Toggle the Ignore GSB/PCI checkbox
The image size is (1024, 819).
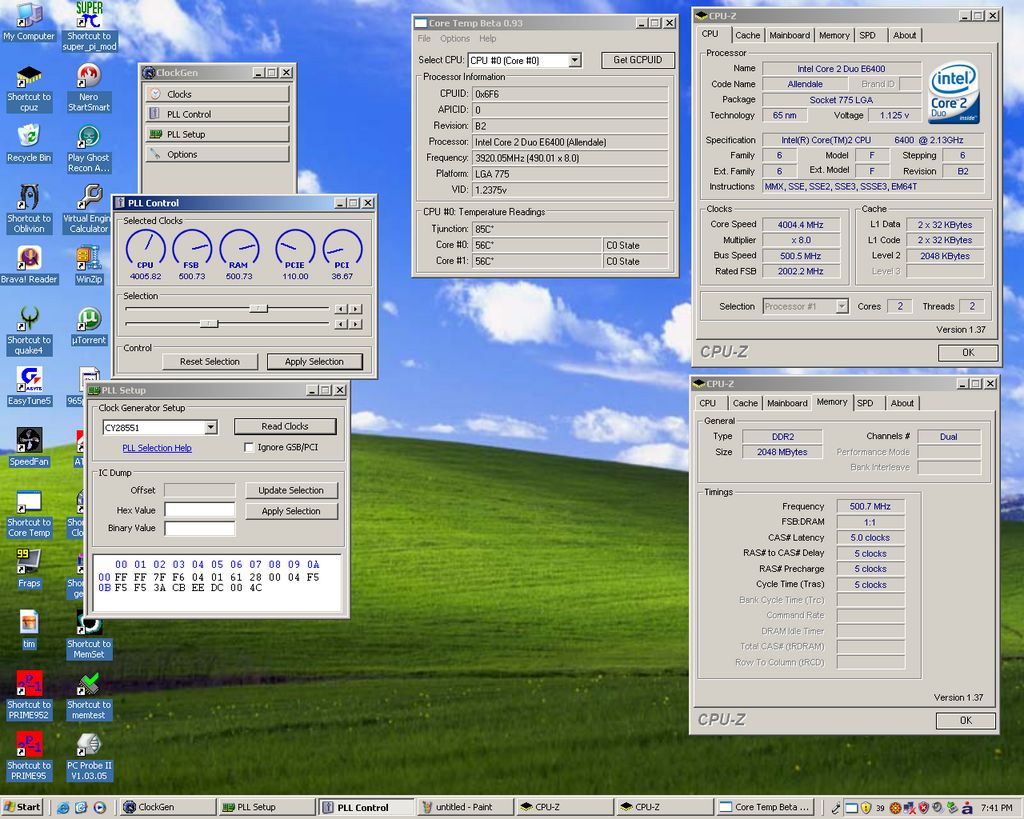pos(249,448)
